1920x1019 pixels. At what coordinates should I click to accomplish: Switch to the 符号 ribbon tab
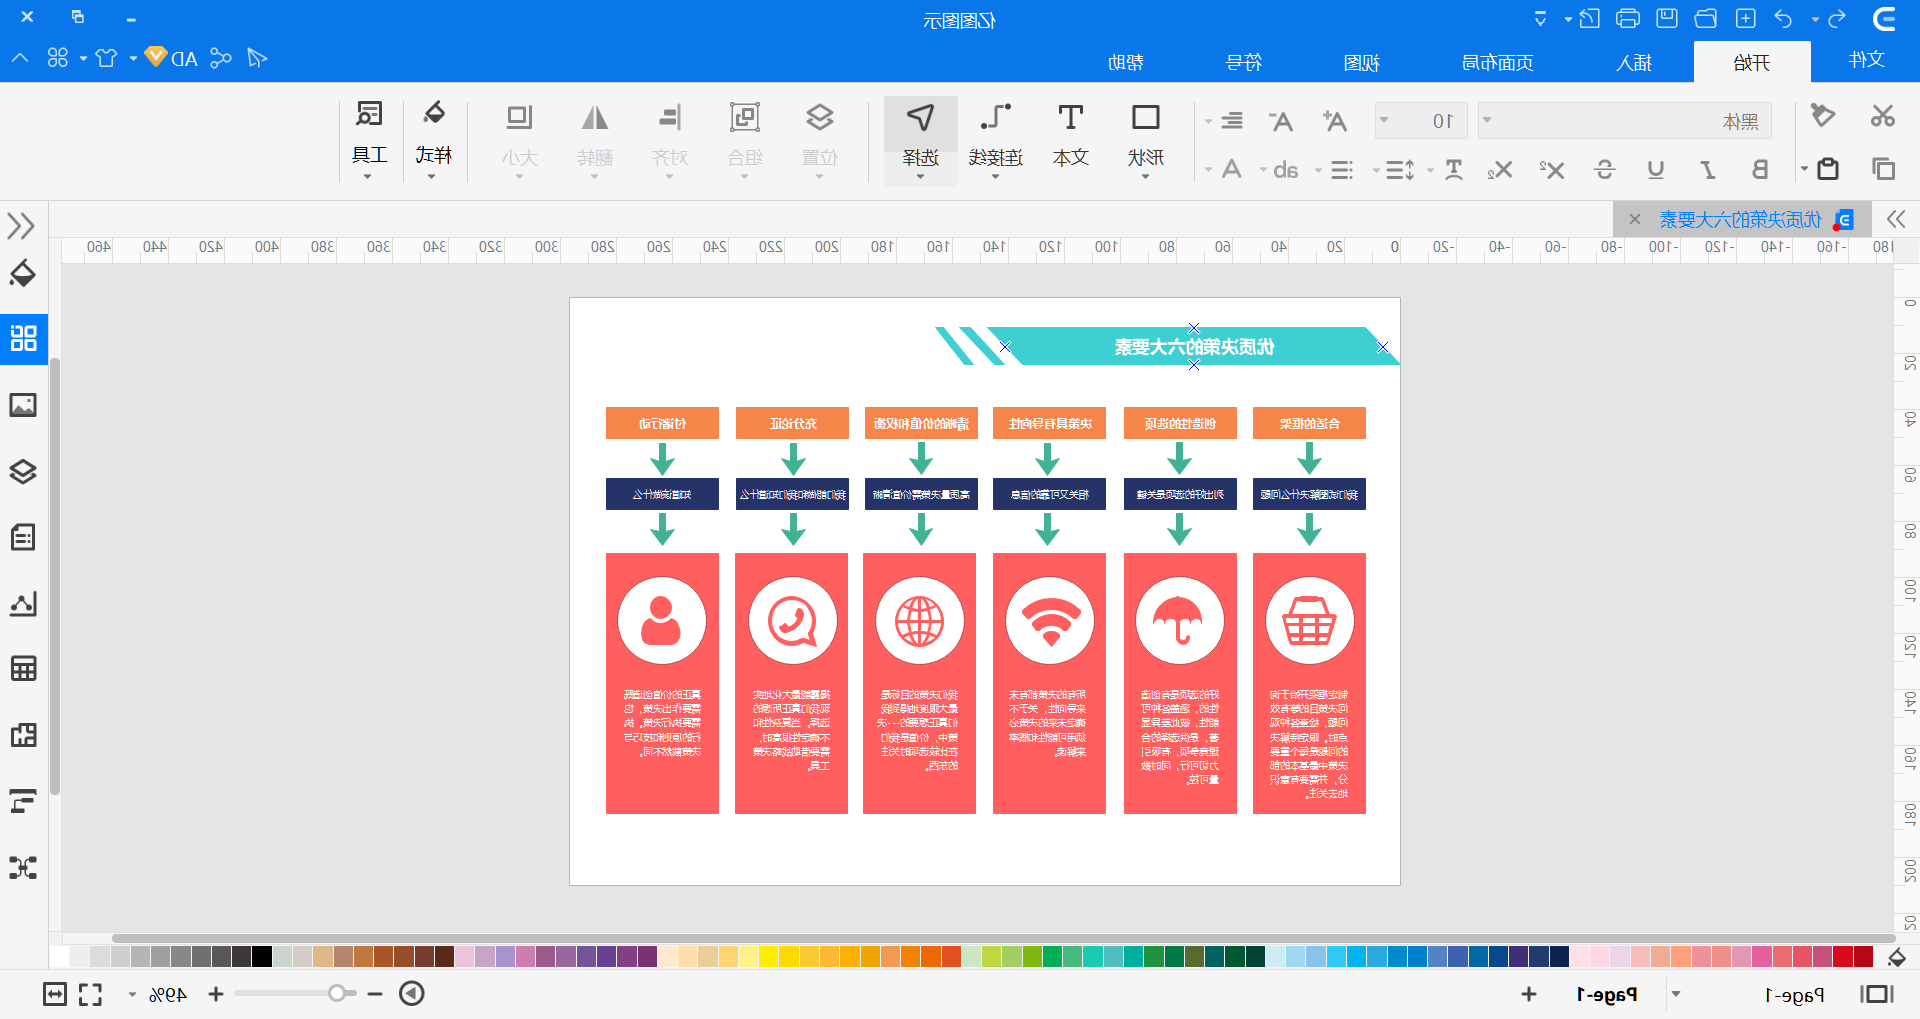1243,62
